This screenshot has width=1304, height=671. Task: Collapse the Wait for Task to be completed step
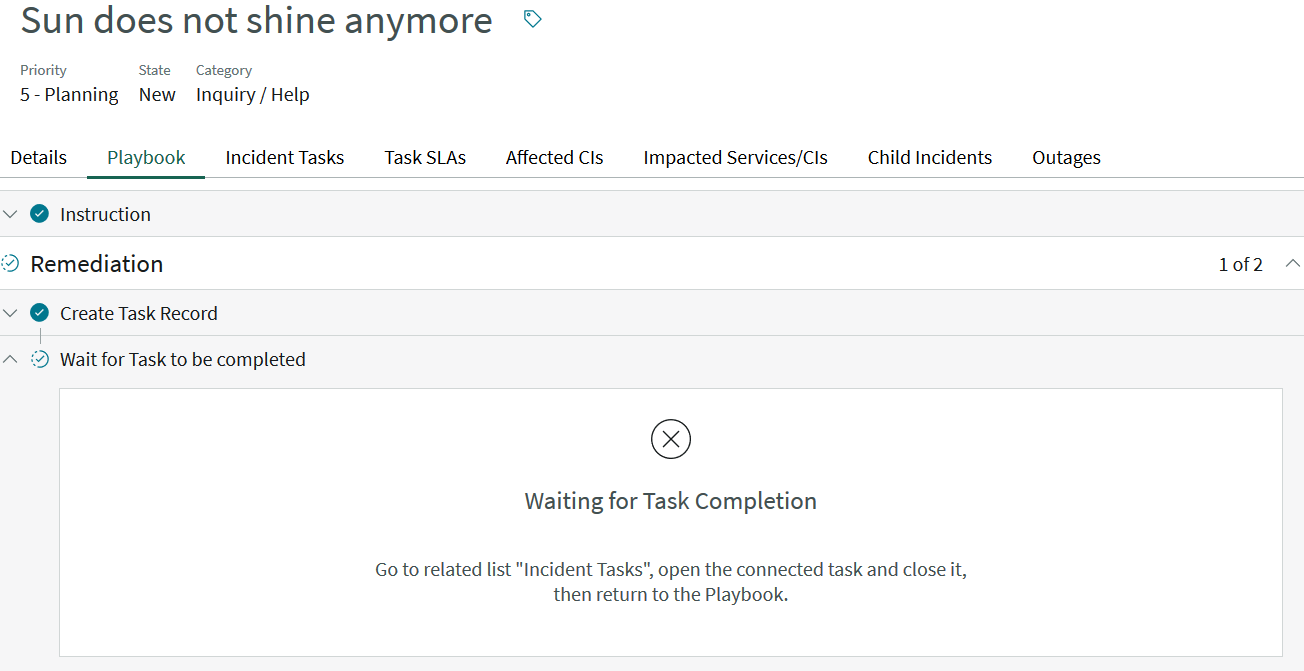[10, 358]
